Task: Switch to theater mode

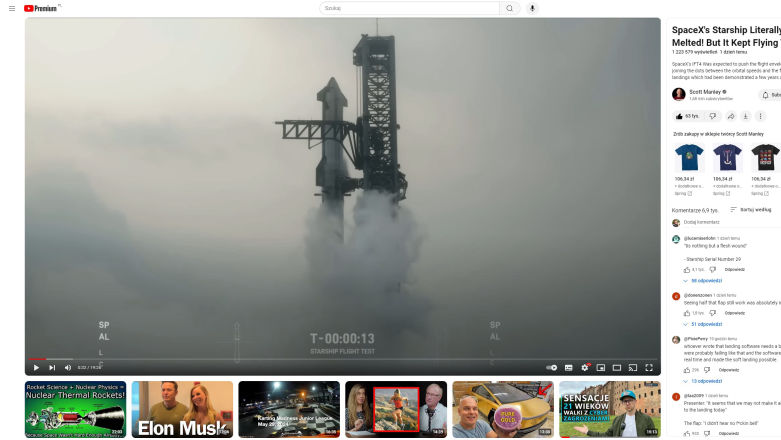Action: coord(617,368)
